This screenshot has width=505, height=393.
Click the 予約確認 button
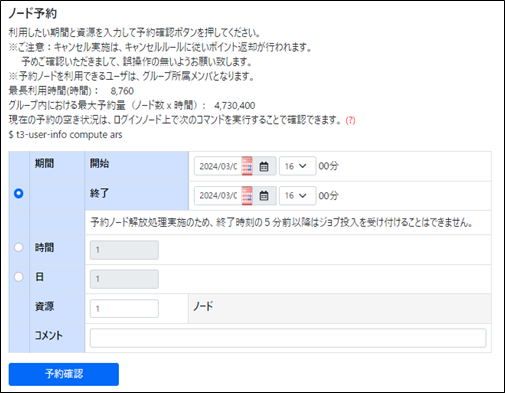click(x=64, y=374)
